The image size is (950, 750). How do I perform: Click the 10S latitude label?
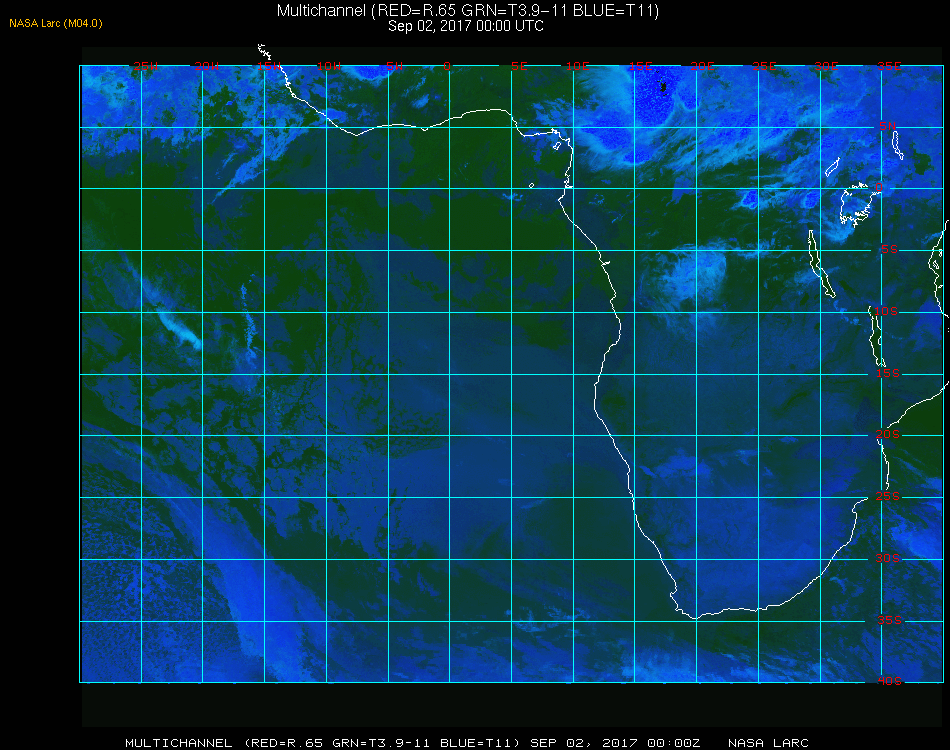coord(886,311)
